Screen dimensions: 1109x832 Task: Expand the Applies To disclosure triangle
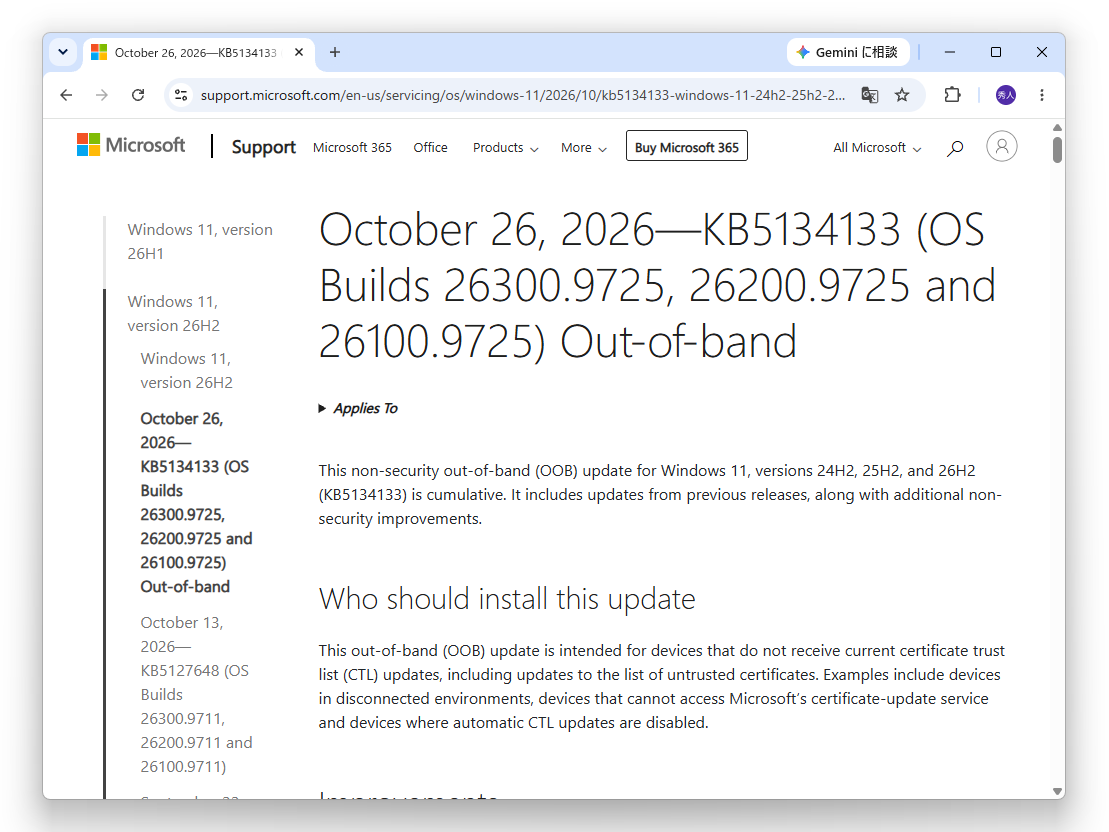322,408
